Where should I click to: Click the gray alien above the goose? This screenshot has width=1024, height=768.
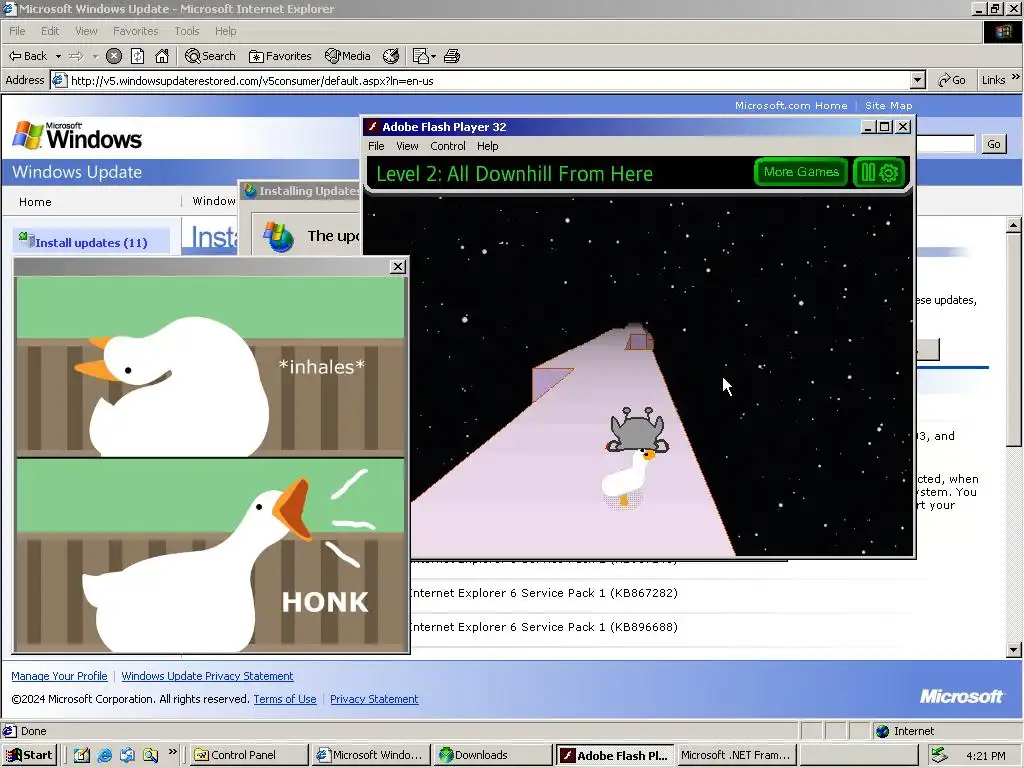point(637,429)
